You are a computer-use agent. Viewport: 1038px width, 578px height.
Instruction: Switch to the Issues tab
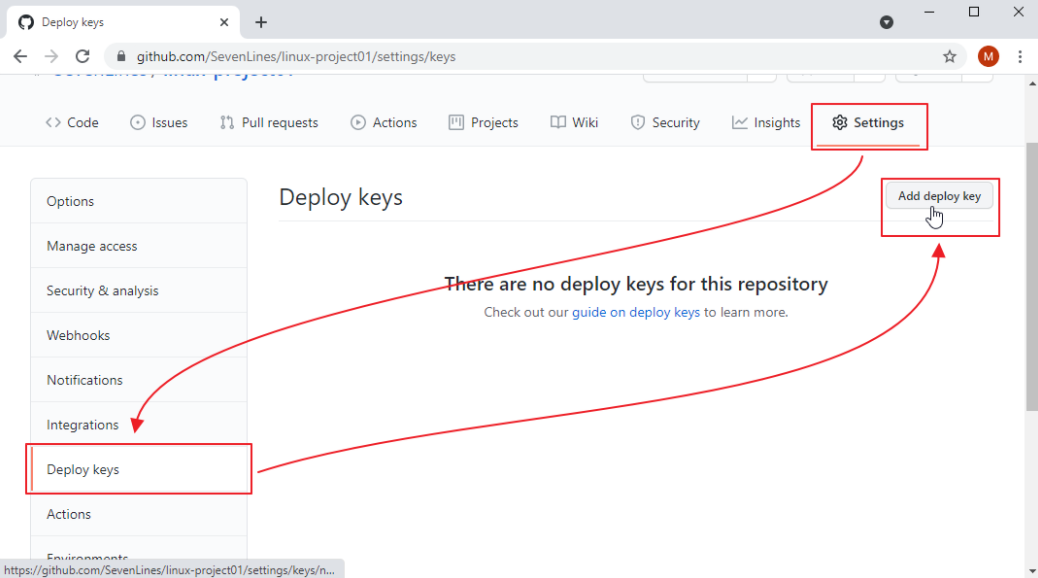tap(159, 123)
